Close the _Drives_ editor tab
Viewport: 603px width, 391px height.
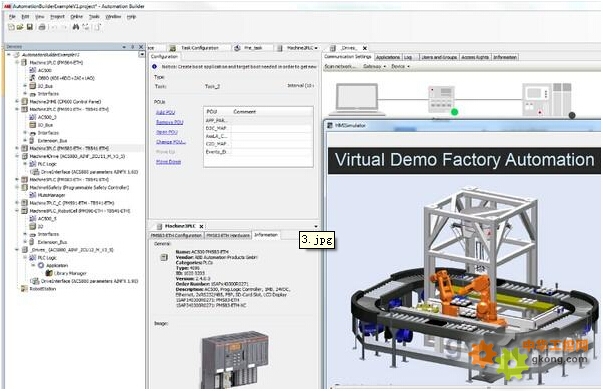click(x=365, y=48)
